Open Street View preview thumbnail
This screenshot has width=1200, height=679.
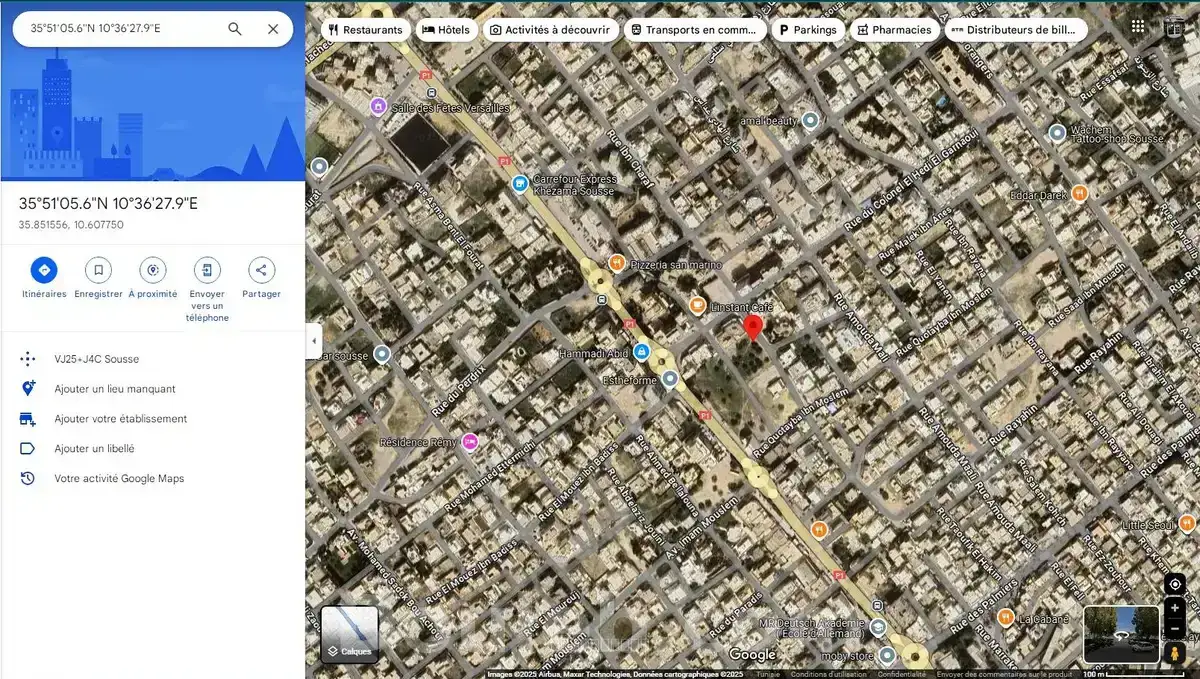point(1118,634)
